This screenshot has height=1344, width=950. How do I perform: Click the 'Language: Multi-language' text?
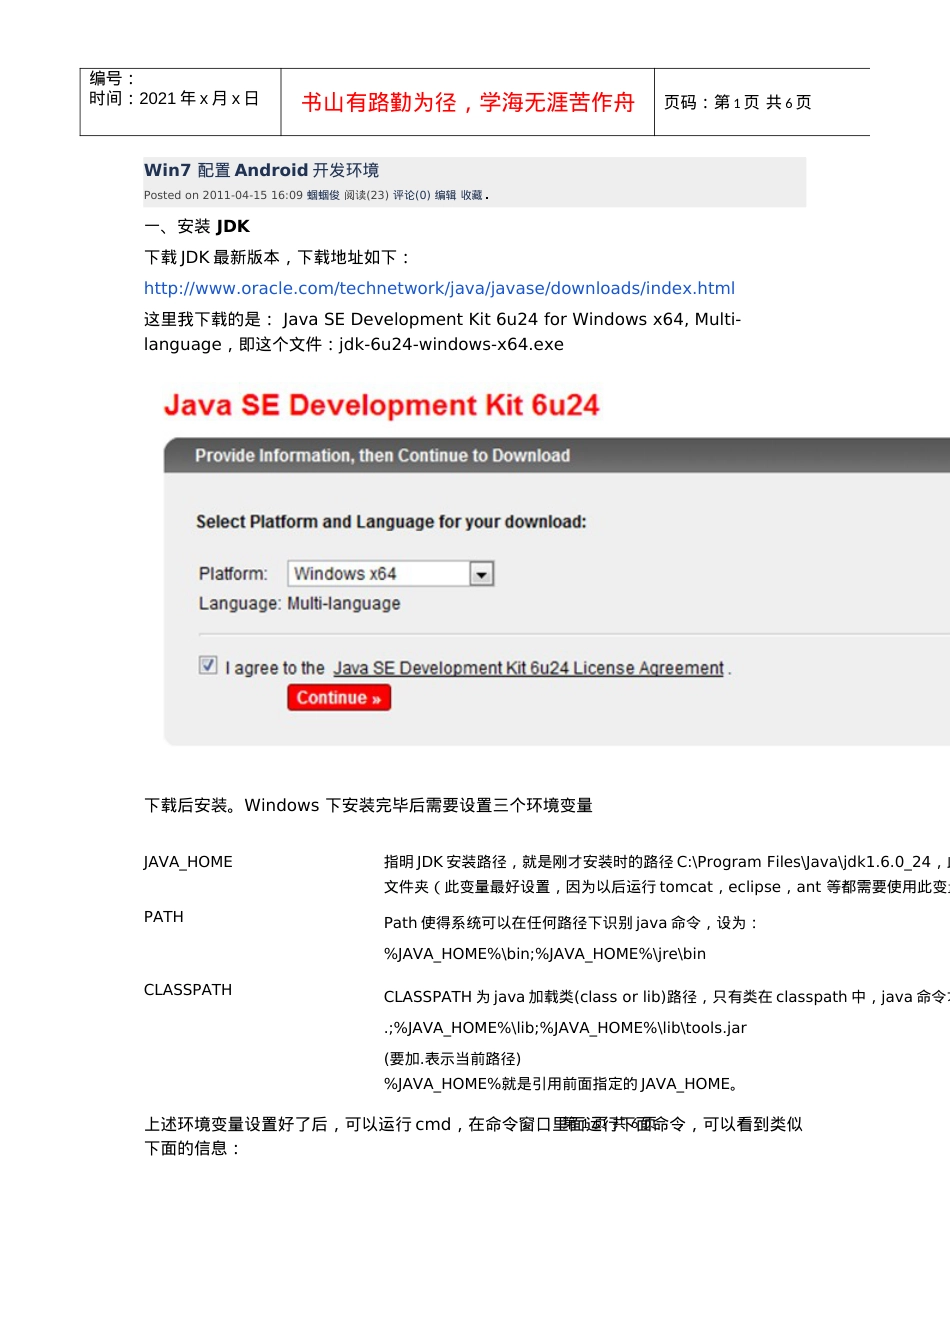pos(299,604)
